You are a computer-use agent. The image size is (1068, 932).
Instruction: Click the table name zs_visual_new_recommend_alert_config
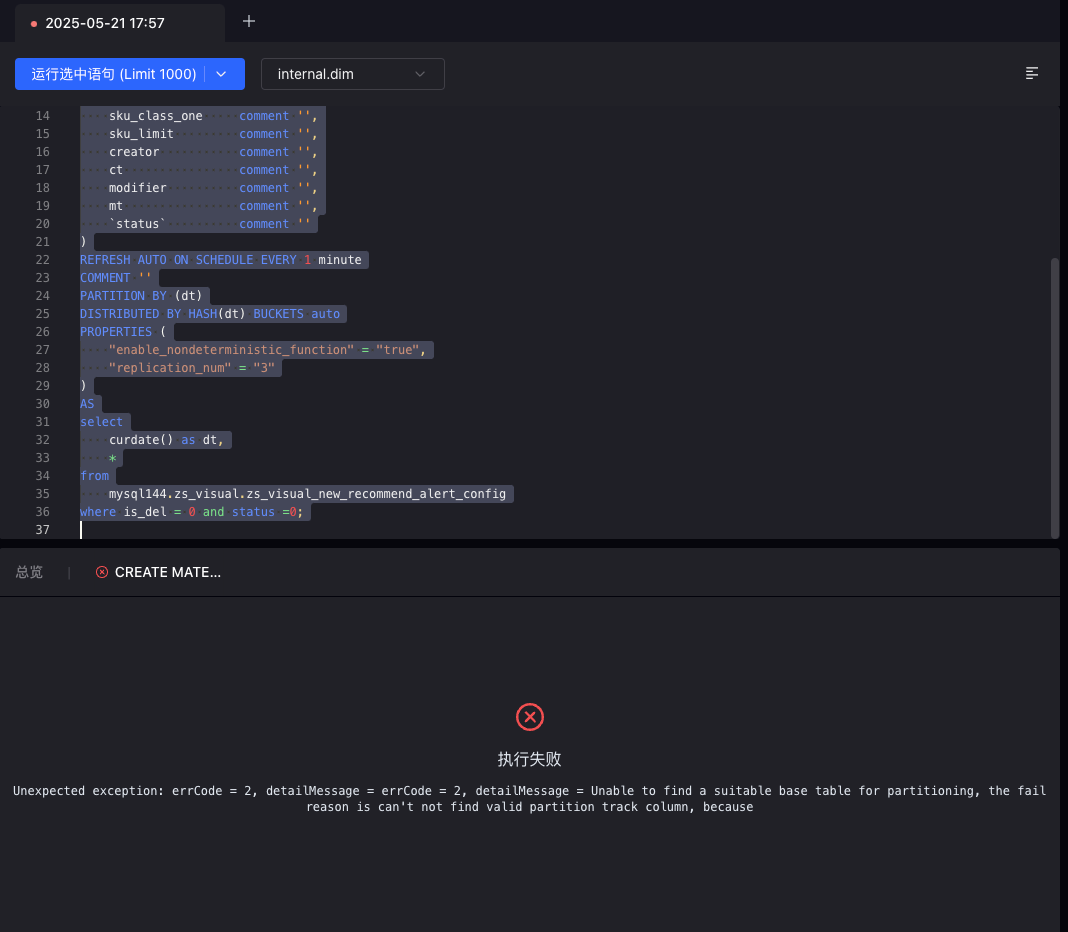tap(376, 493)
